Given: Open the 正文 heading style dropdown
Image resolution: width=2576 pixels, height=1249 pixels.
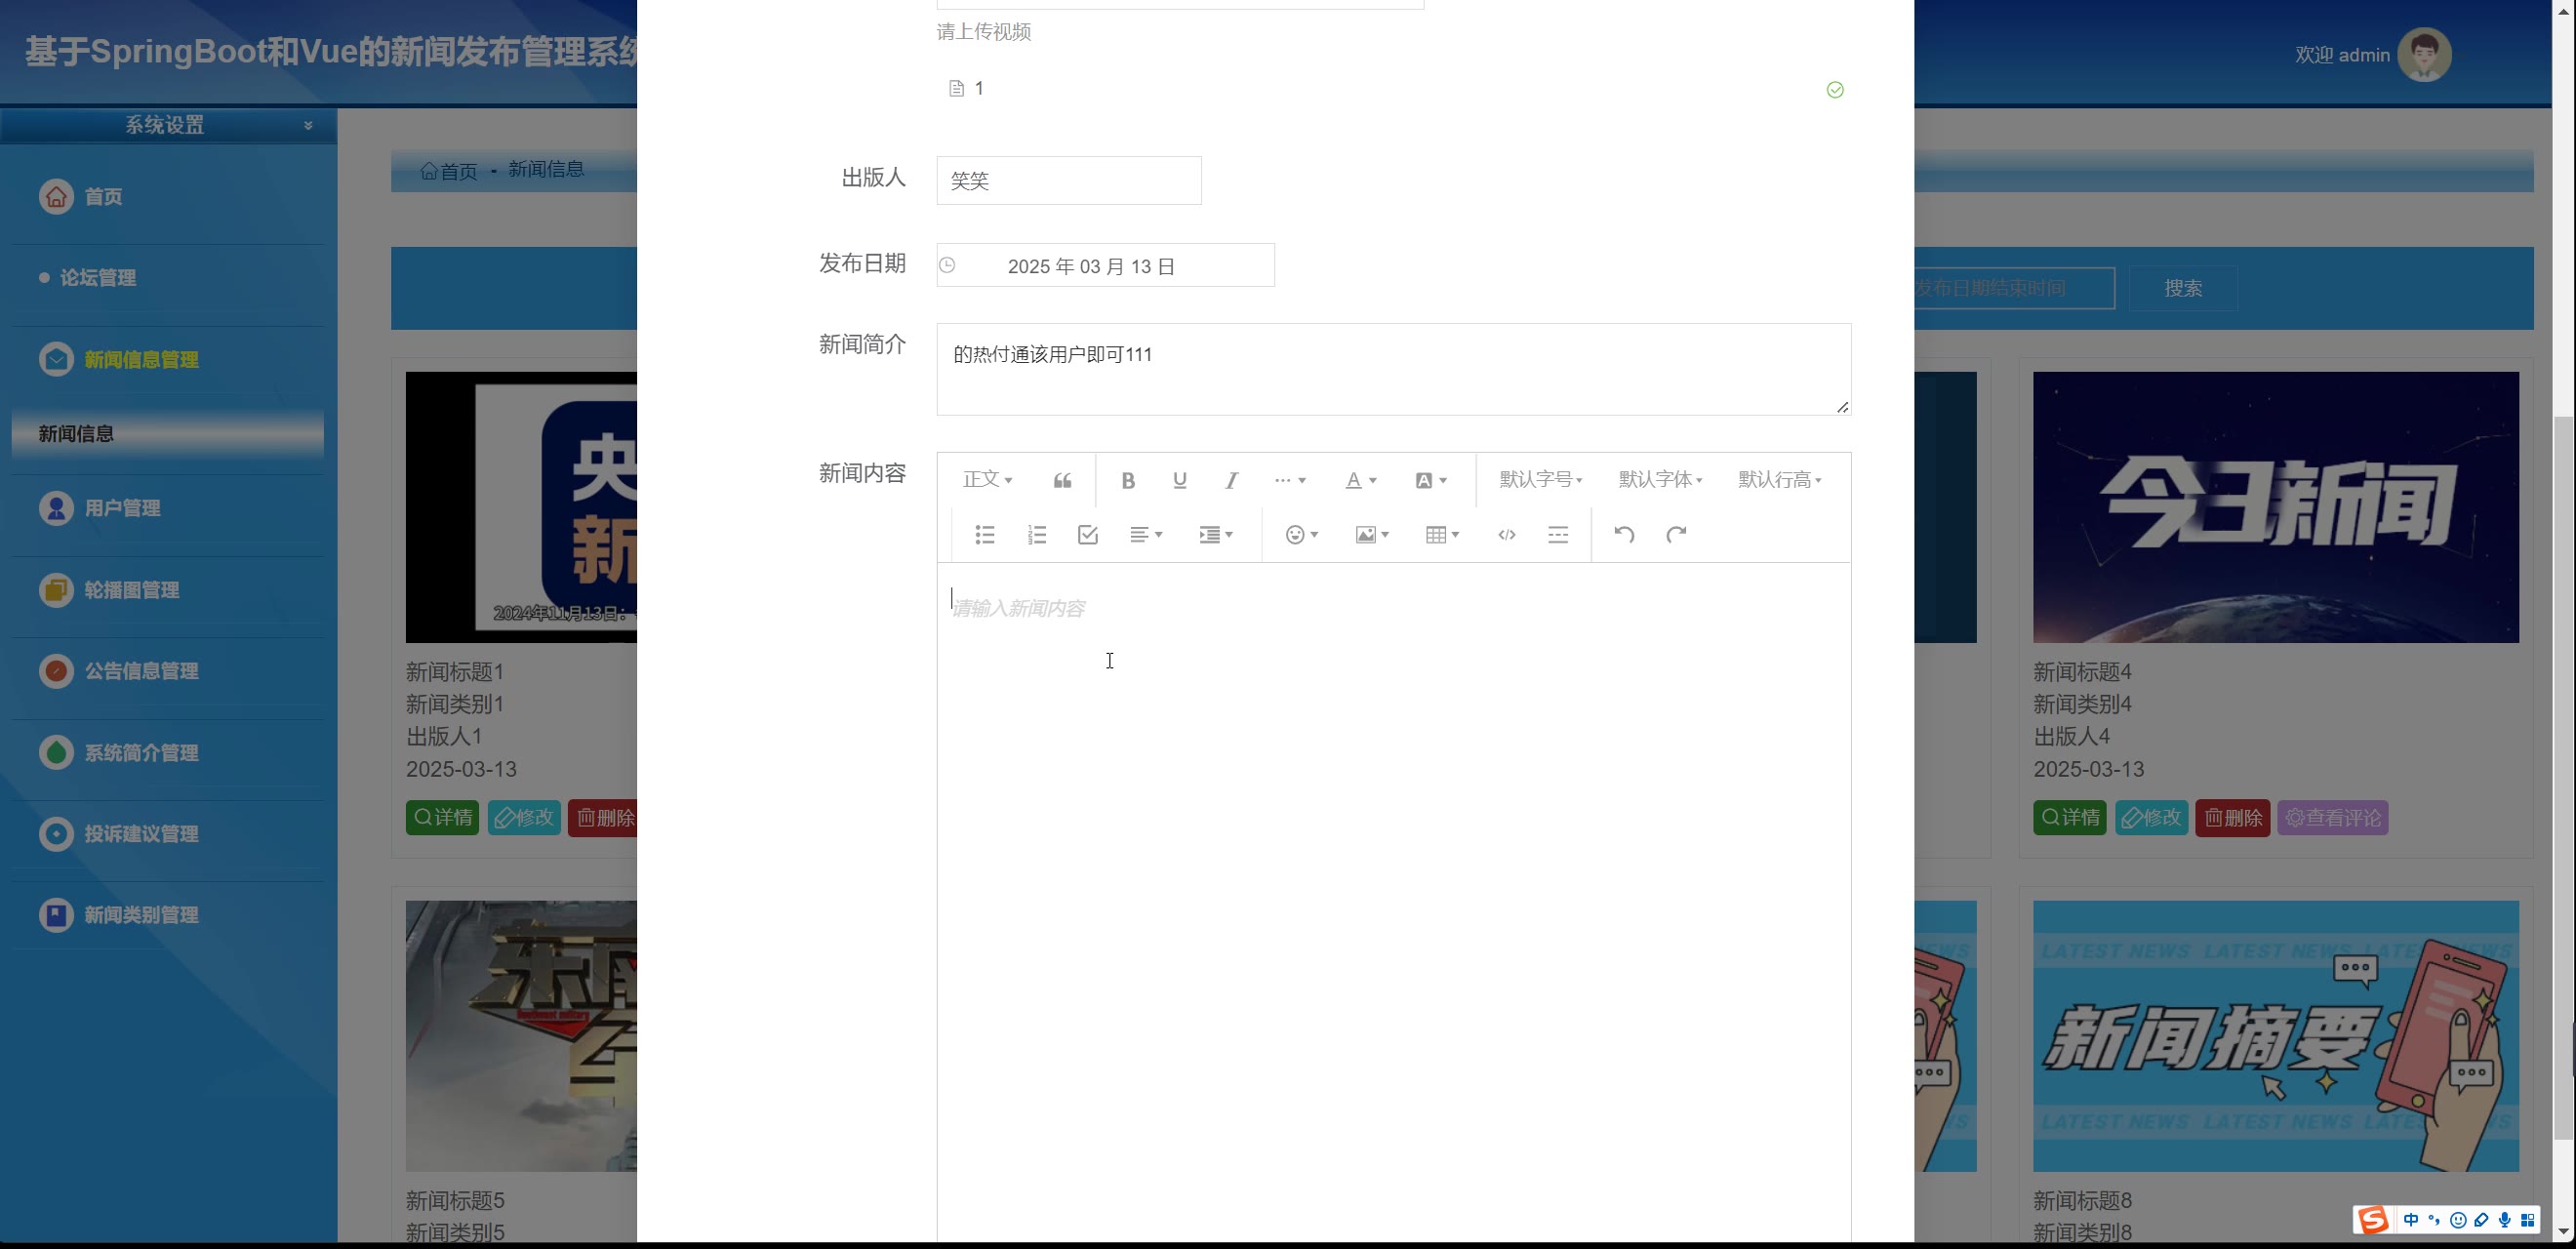Looking at the screenshot, I should tap(987, 480).
